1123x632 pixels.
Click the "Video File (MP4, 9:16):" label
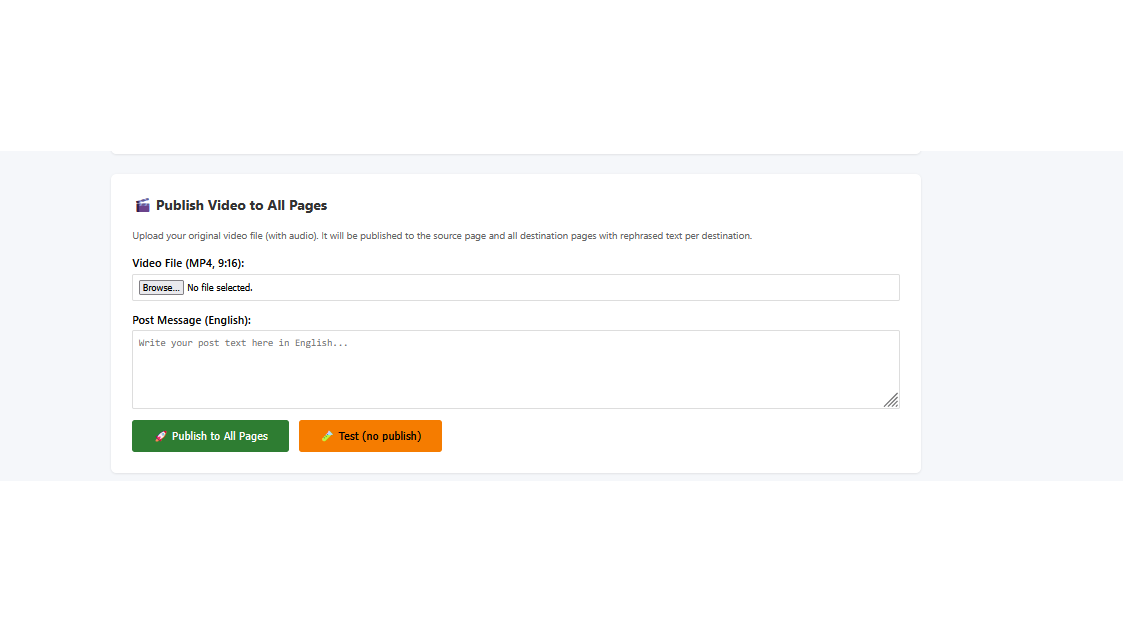pyautogui.click(x=188, y=263)
